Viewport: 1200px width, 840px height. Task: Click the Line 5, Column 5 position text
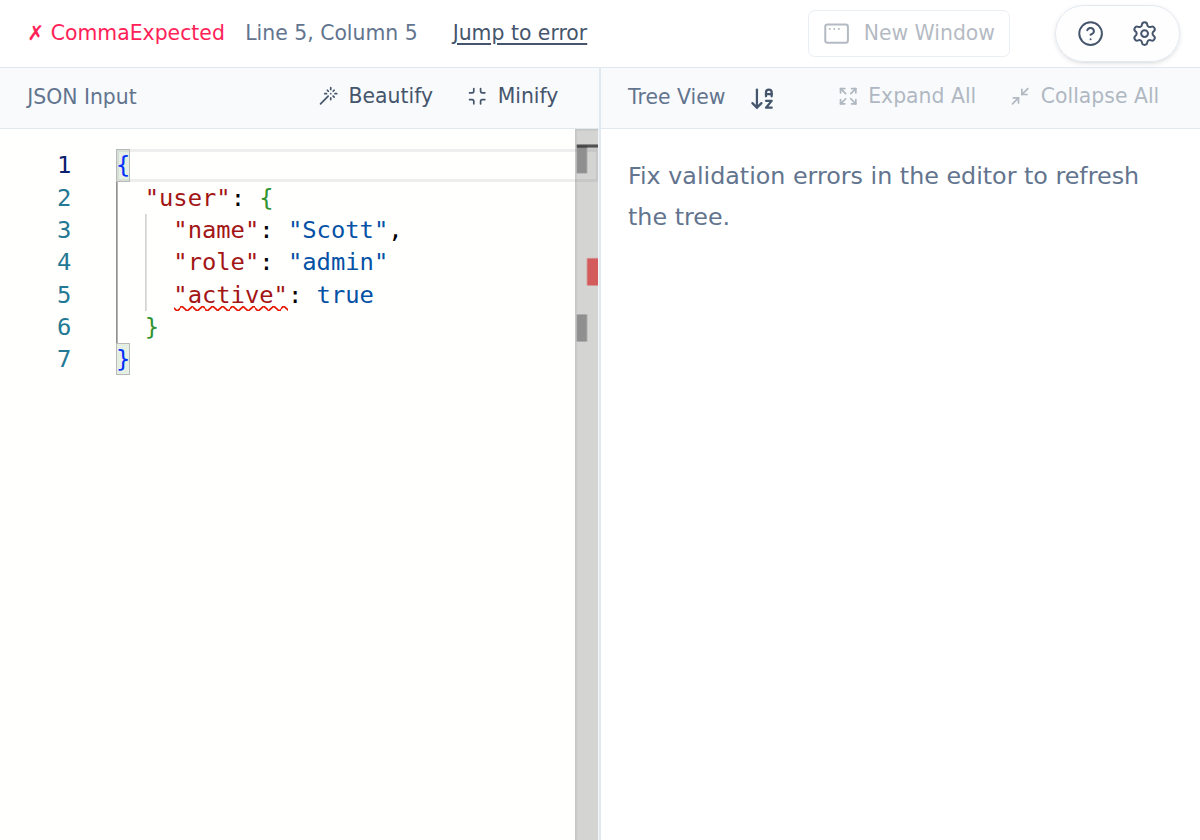(331, 32)
